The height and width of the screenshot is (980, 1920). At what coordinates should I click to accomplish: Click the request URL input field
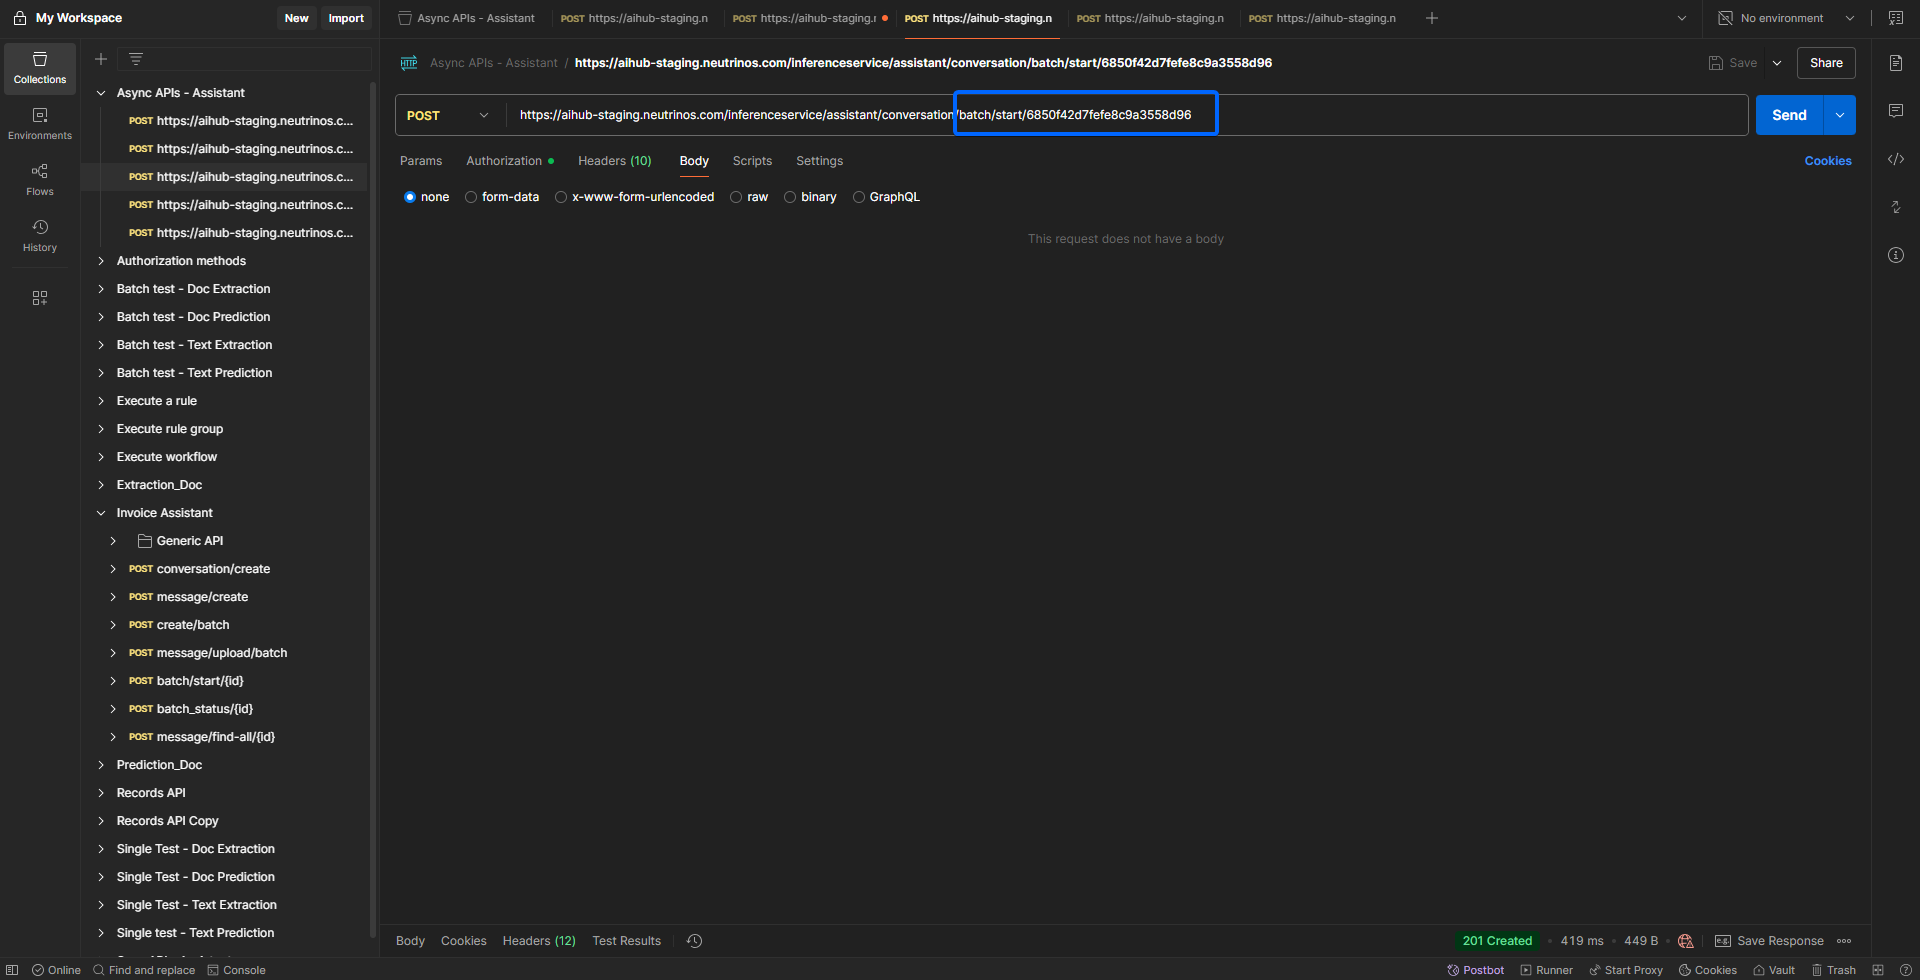1127,115
